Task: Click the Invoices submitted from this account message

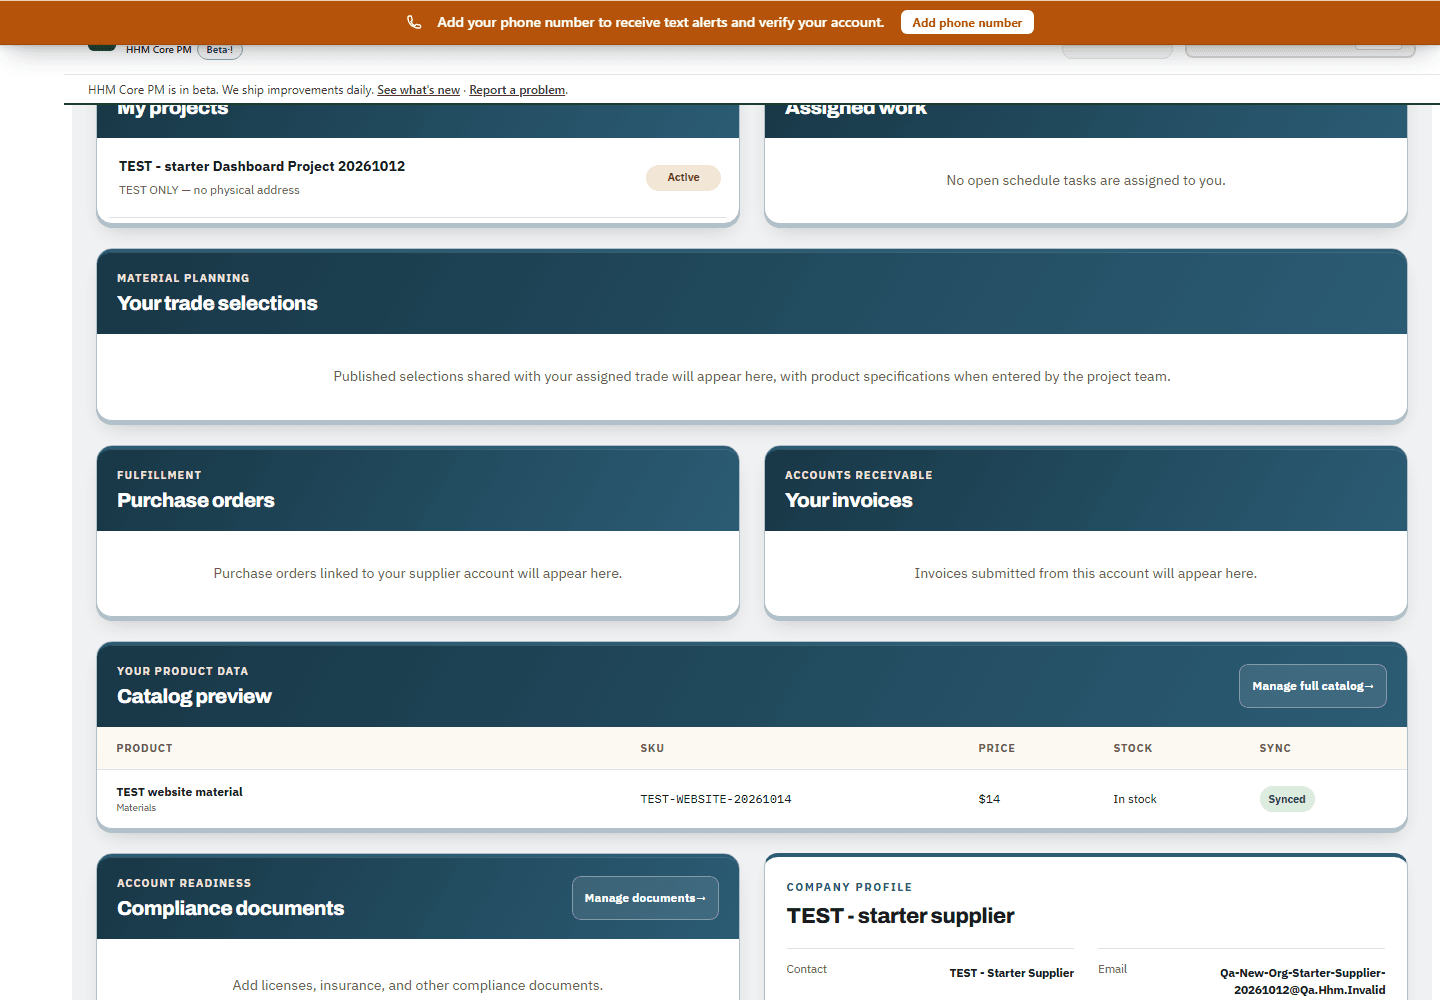Action: point(1086,574)
